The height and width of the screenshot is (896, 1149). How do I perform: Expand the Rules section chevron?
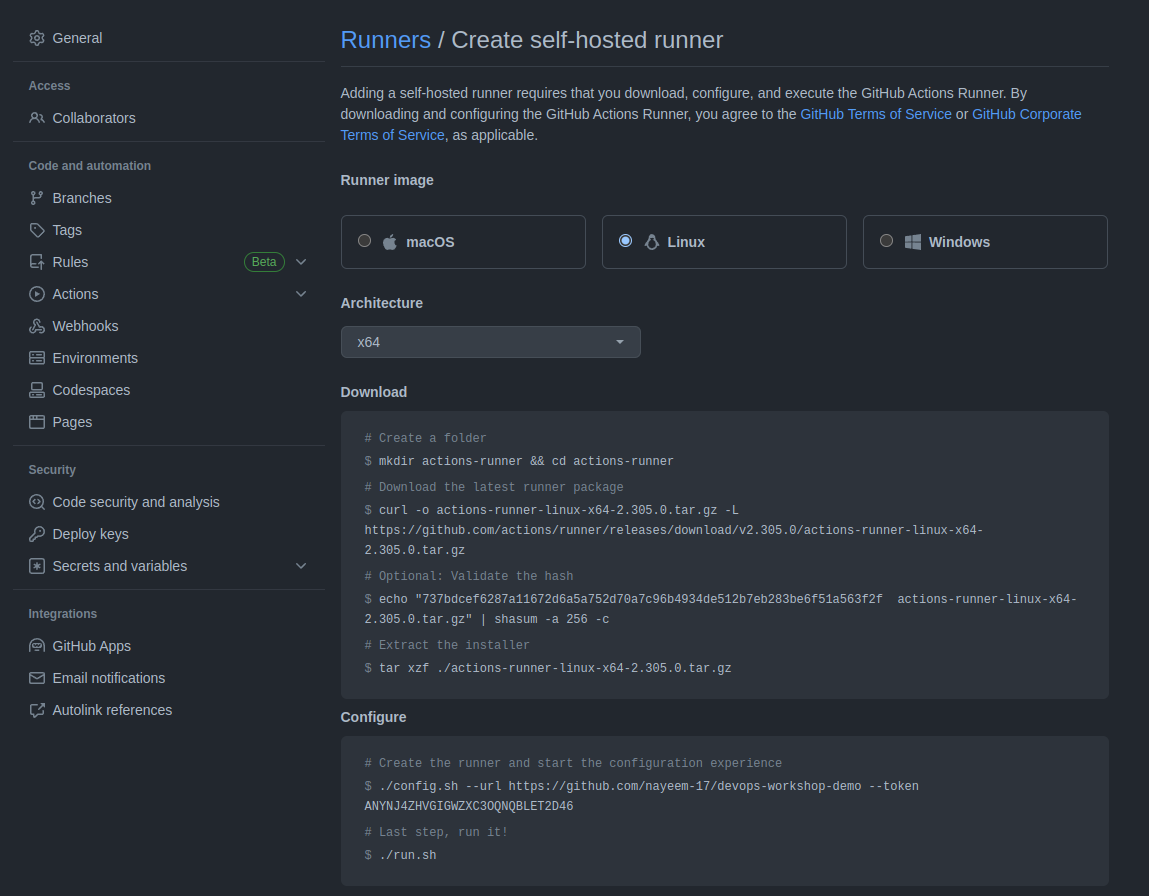300,262
